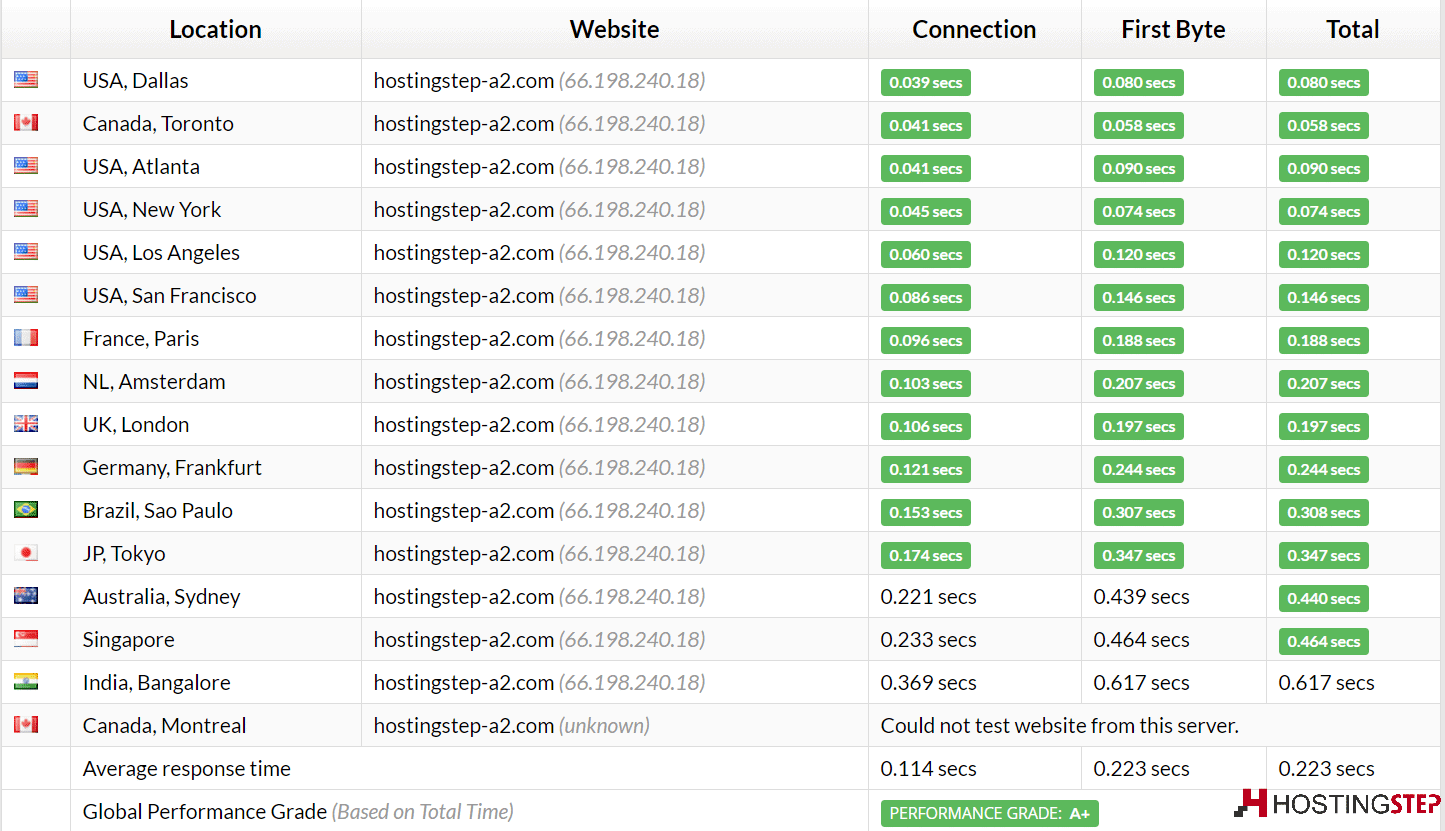
Task: Click the Japanese flag icon for Tokyo
Action: click(26, 553)
